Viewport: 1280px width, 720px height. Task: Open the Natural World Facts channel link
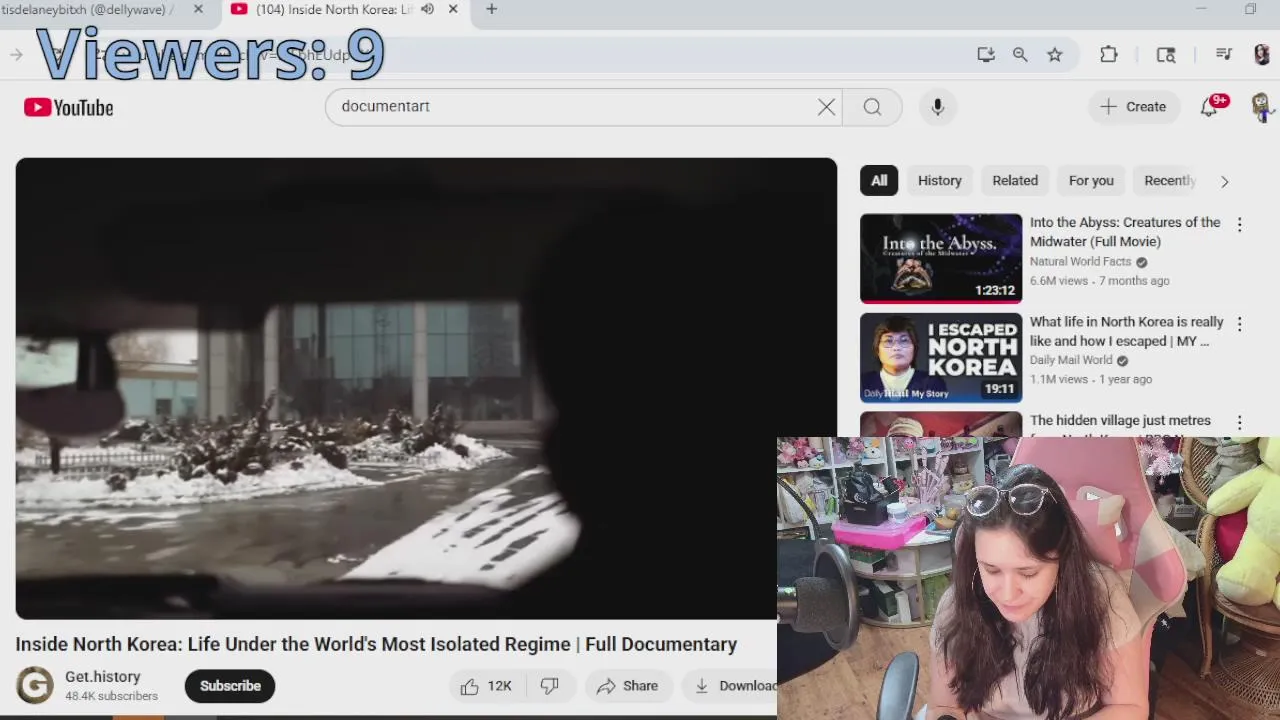pyautogui.click(x=1081, y=262)
